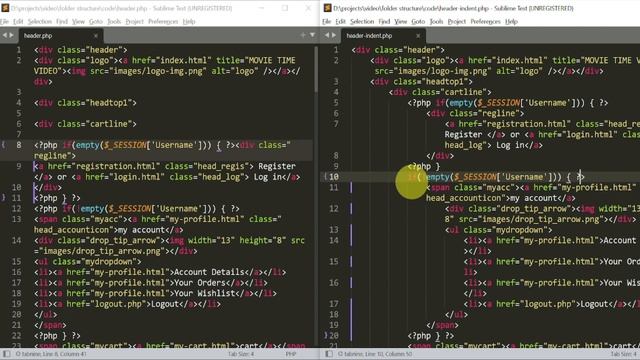
Task: Open View menu in header.php window
Action: [78, 22]
